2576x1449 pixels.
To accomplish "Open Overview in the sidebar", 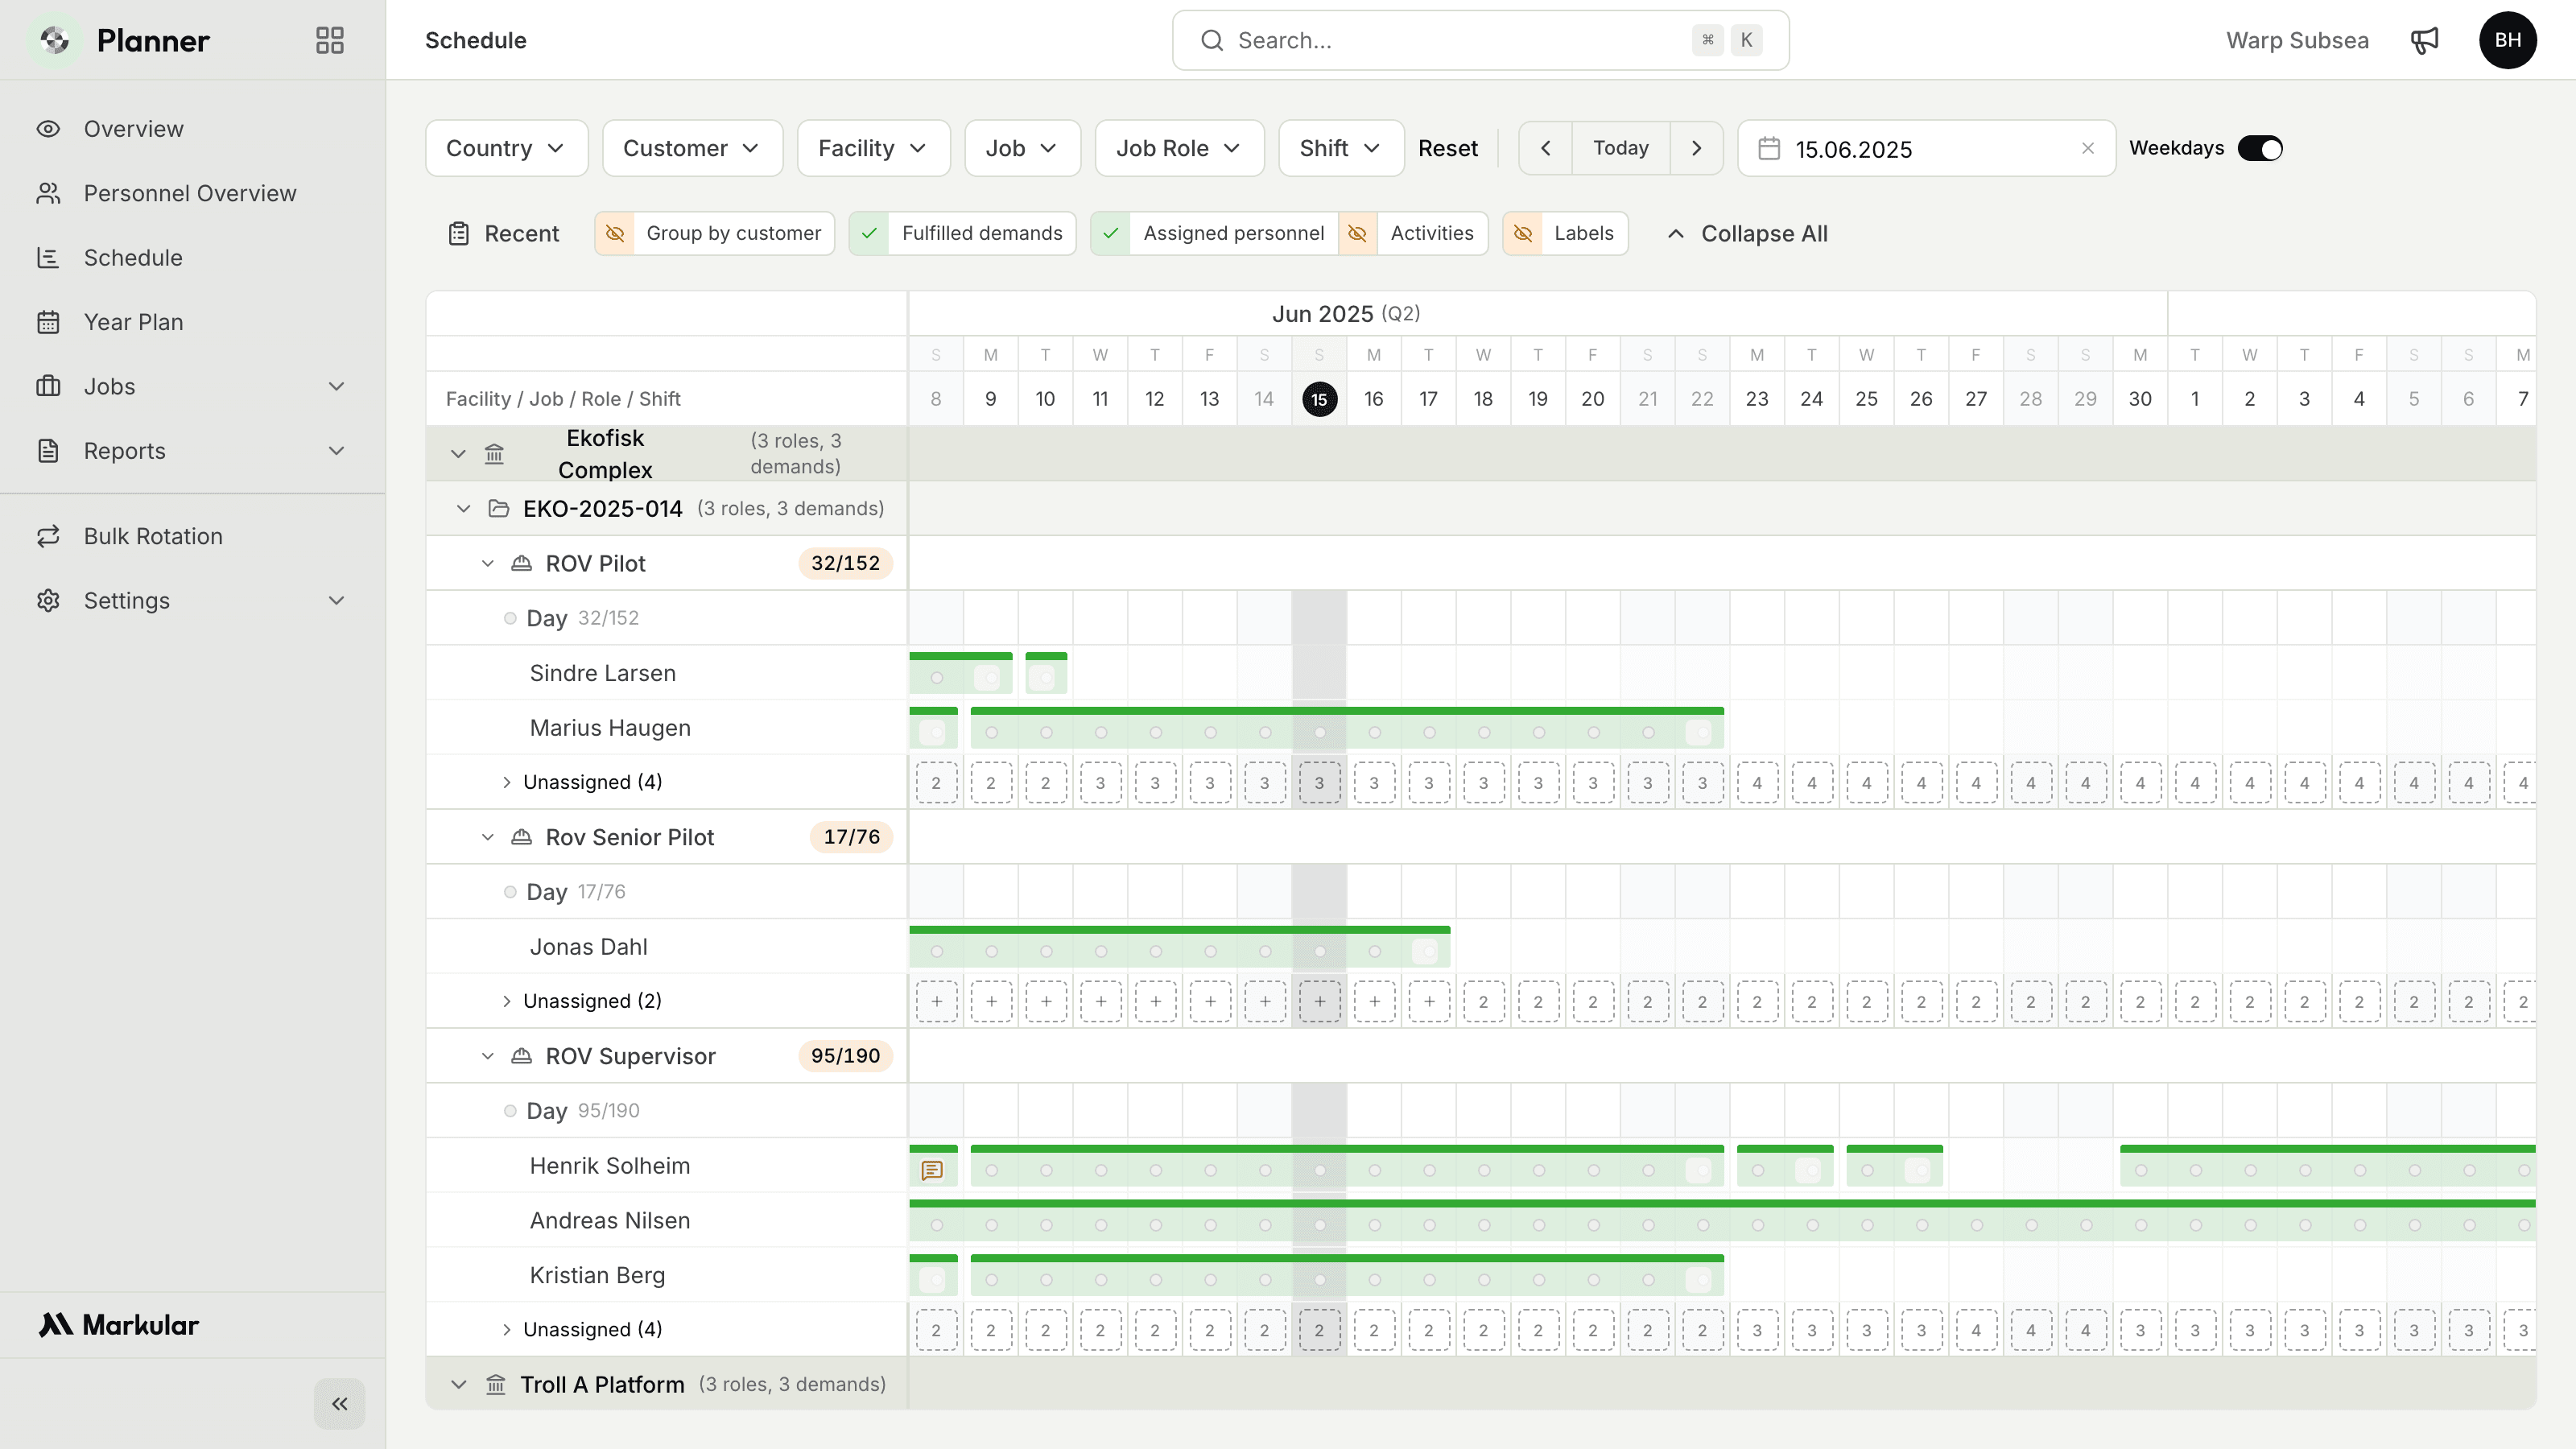I will (192, 129).
